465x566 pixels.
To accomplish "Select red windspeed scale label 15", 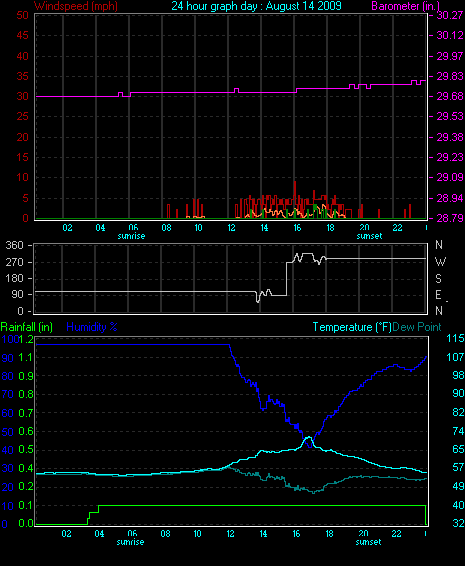I will (22, 157).
